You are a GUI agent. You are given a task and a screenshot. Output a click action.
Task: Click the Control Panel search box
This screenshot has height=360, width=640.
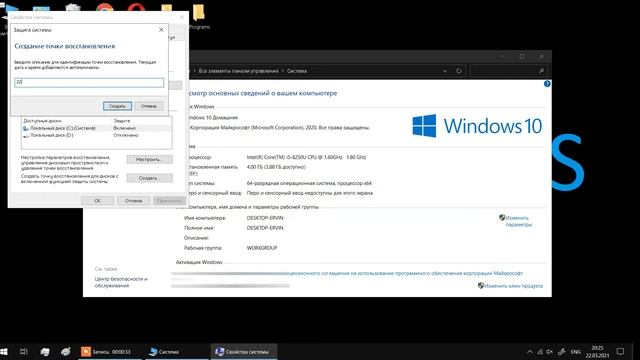click(508, 71)
